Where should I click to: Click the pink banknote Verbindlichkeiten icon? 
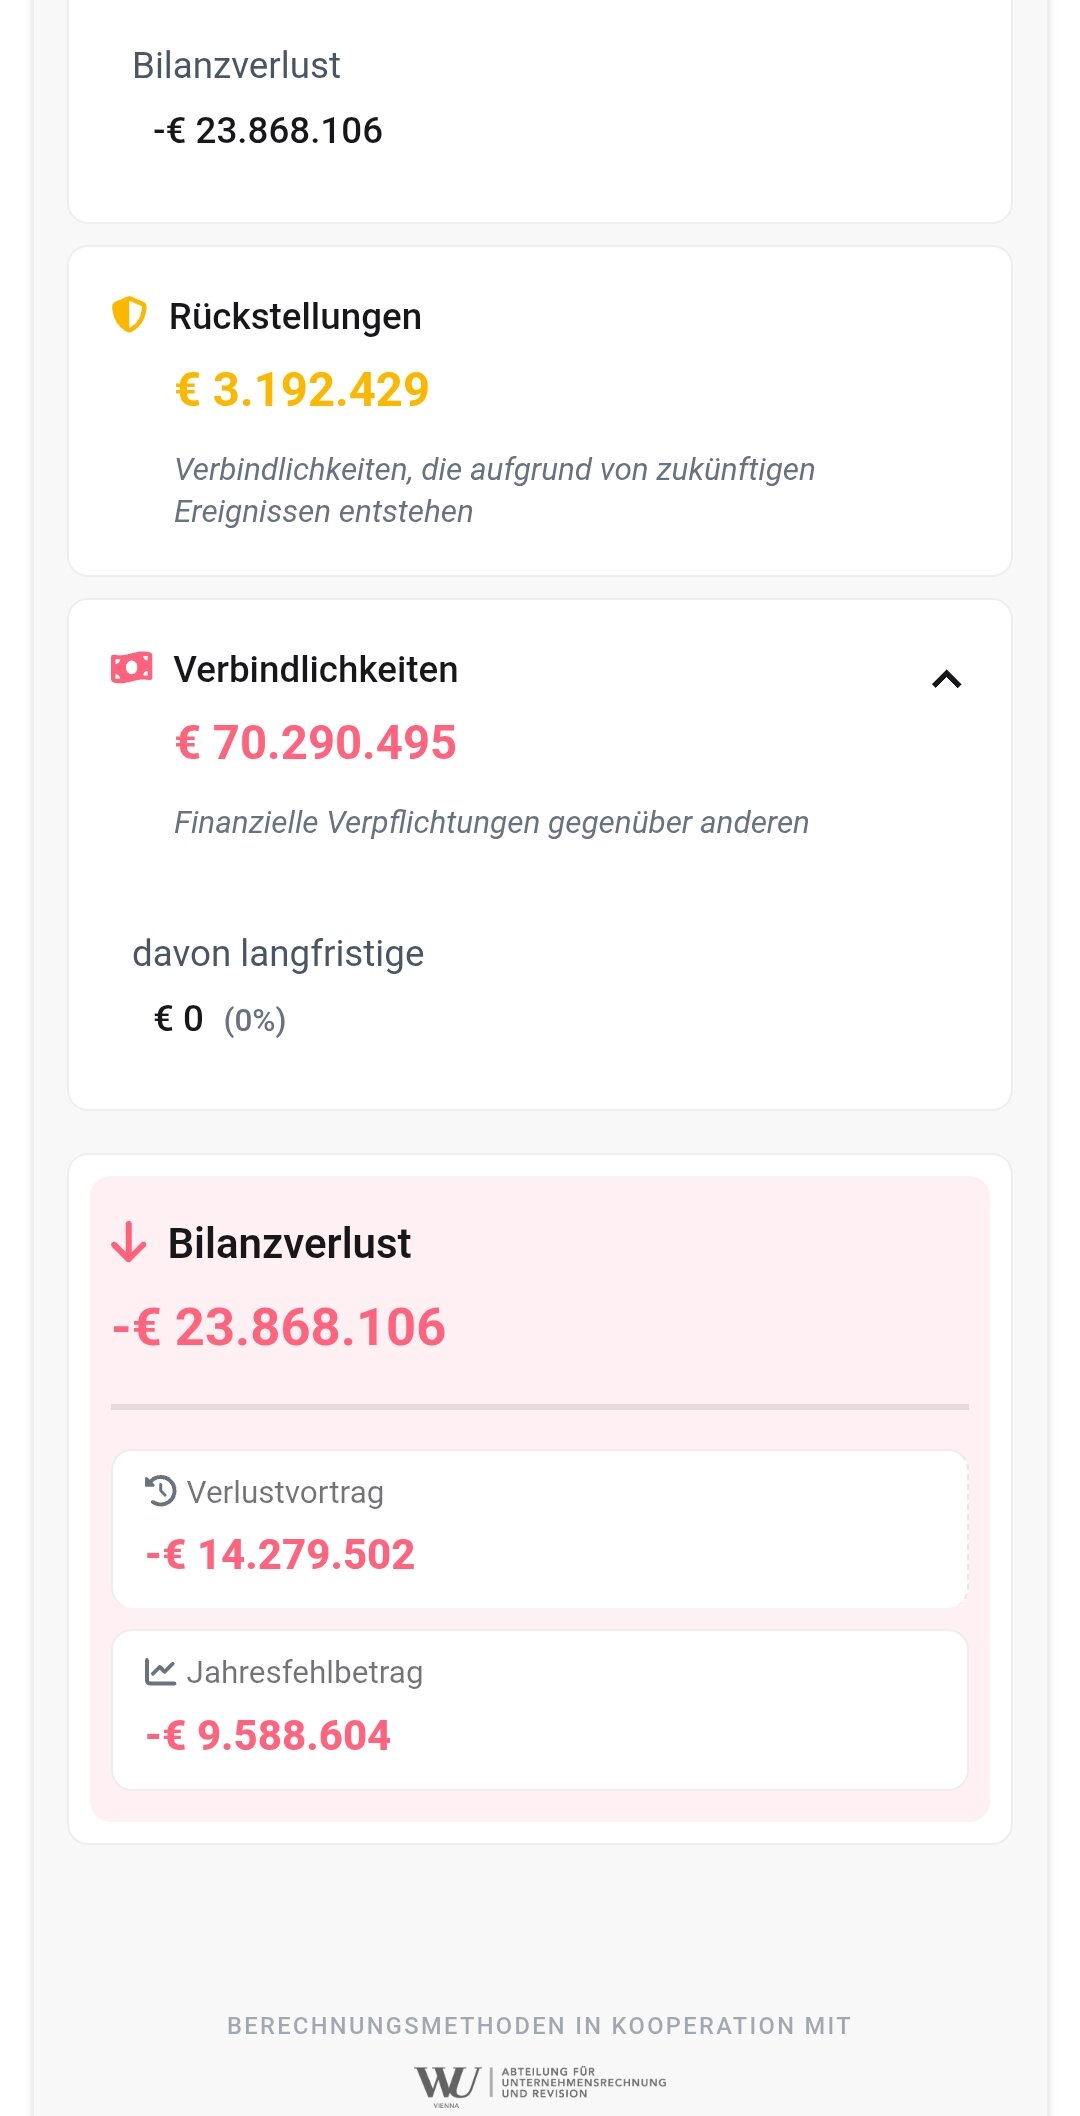click(x=131, y=668)
